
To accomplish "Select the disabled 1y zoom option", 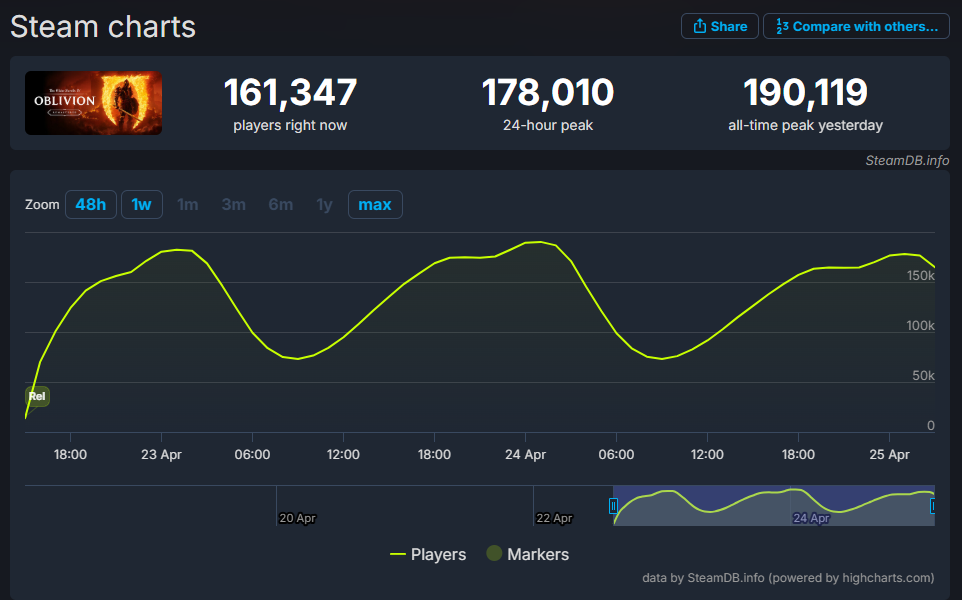I will 325,204.
